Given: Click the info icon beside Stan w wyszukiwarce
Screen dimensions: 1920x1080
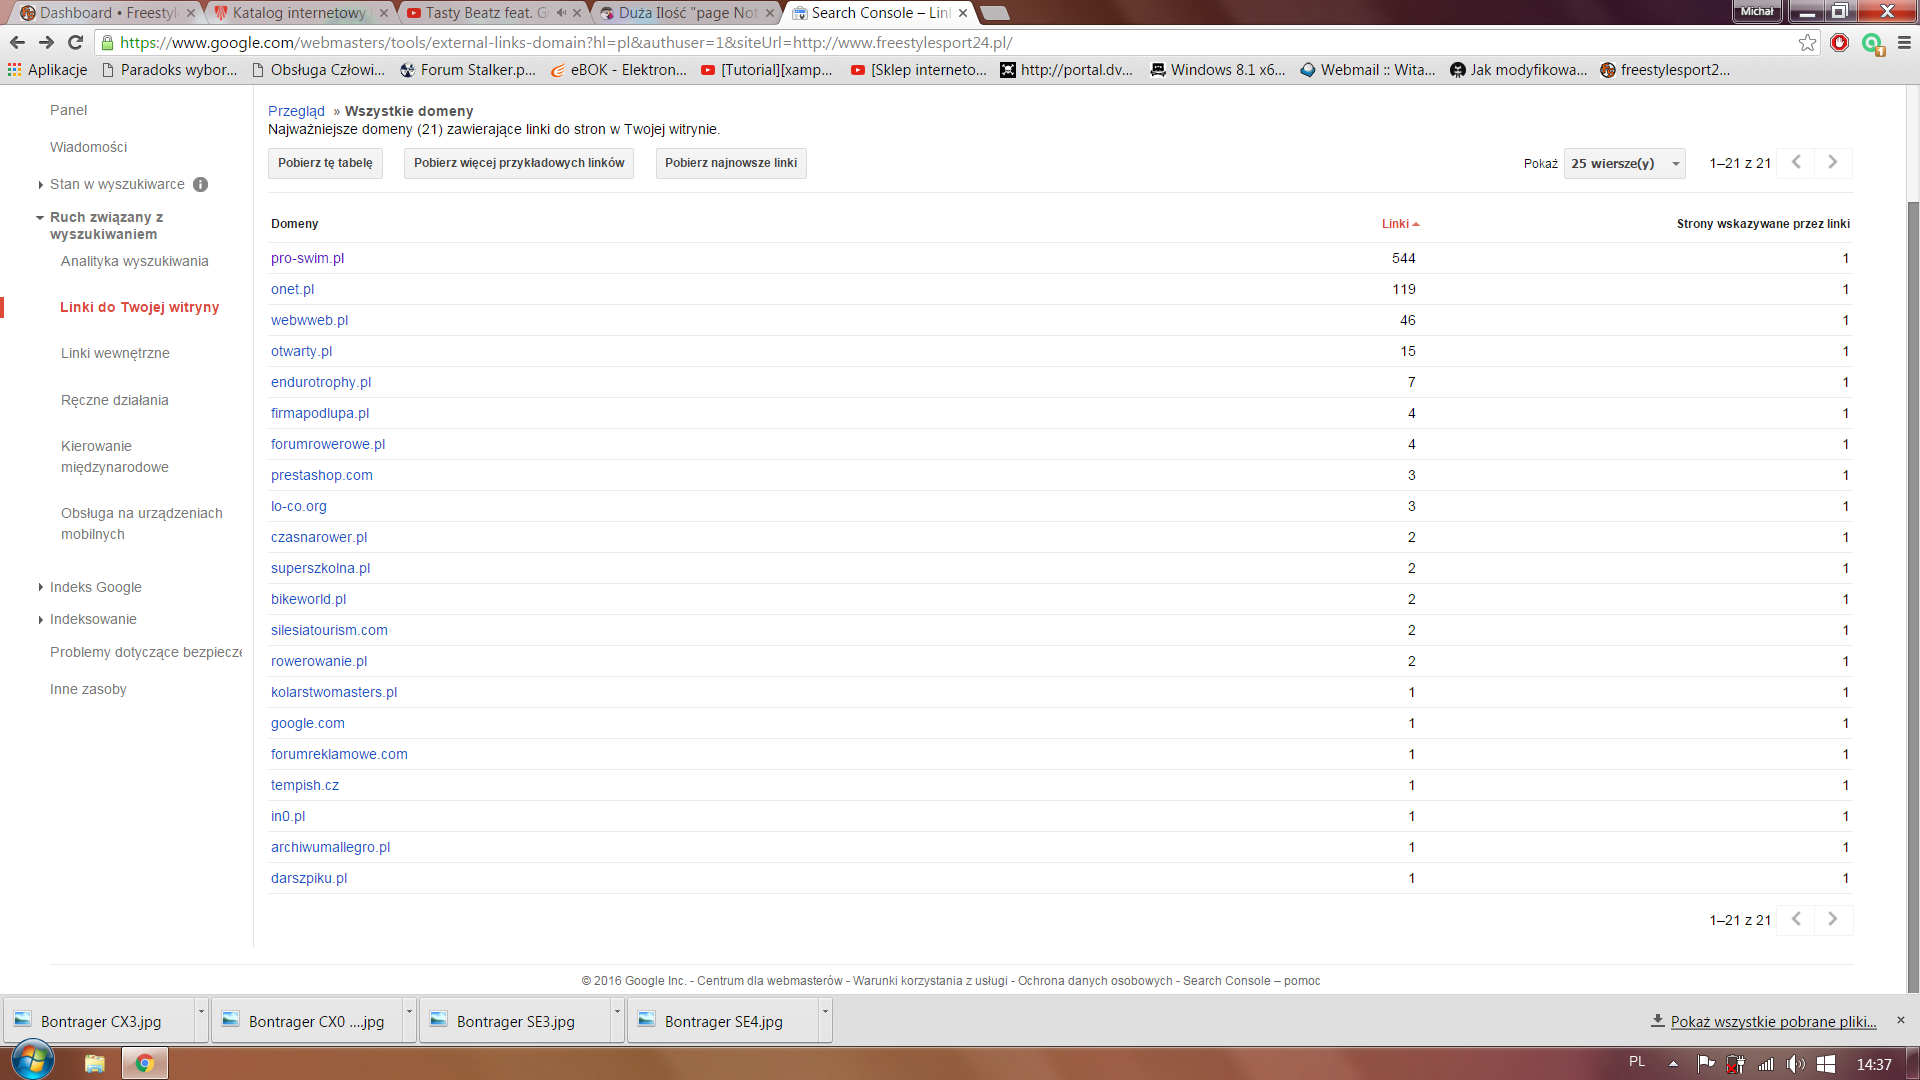Looking at the screenshot, I should pyautogui.click(x=200, y=184).
